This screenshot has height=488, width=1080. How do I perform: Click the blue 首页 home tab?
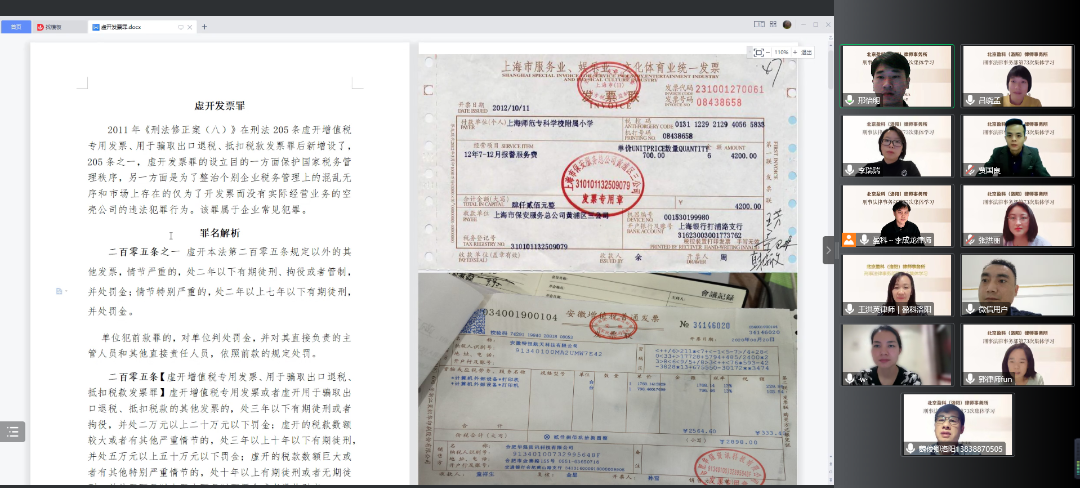[16, 27]
